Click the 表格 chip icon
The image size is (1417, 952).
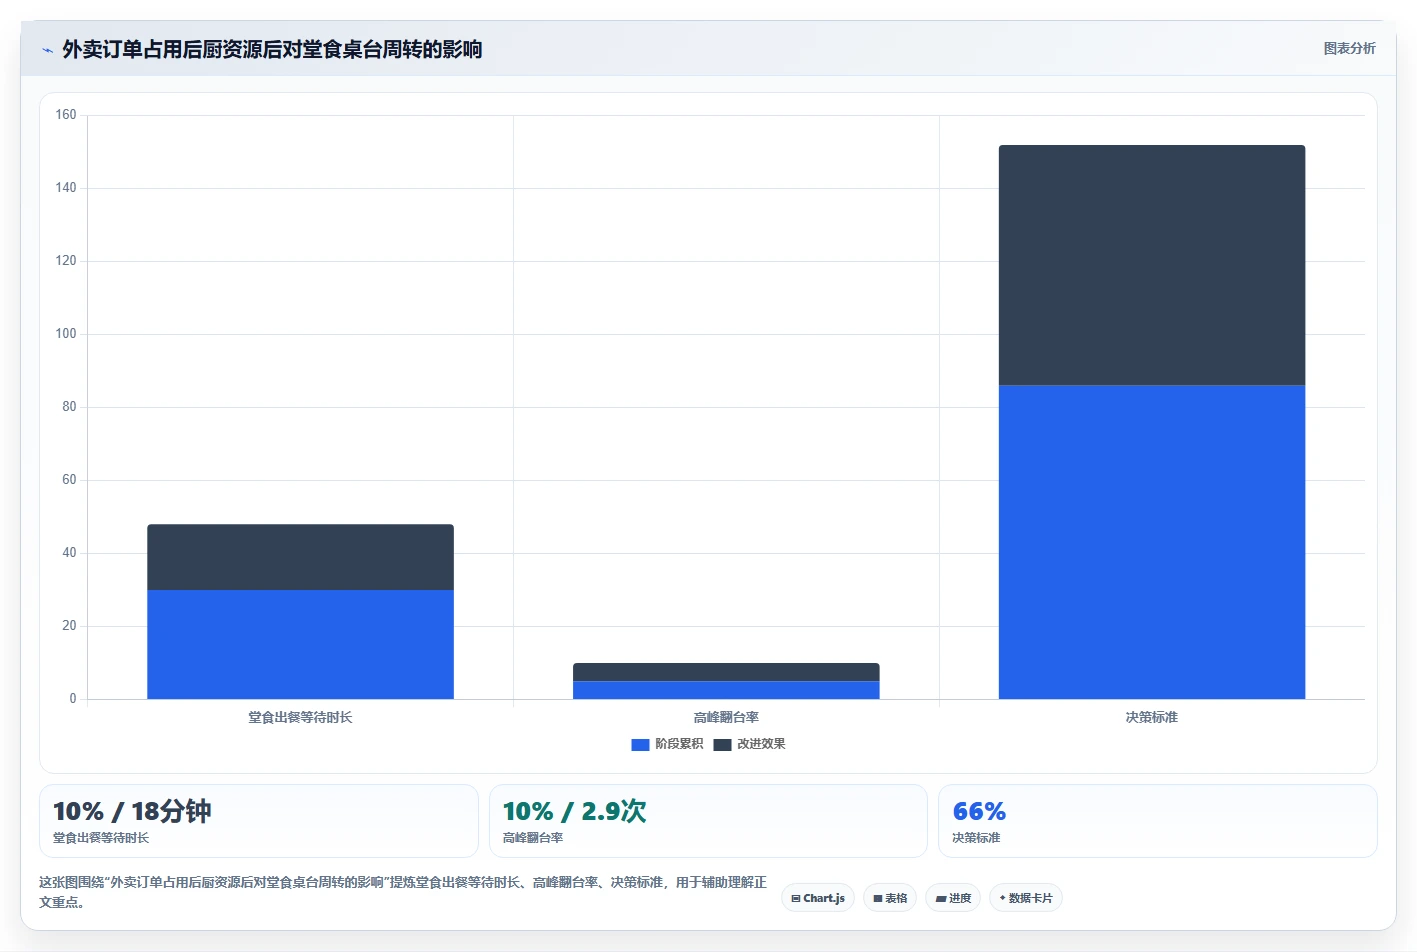tap(878, 898)
